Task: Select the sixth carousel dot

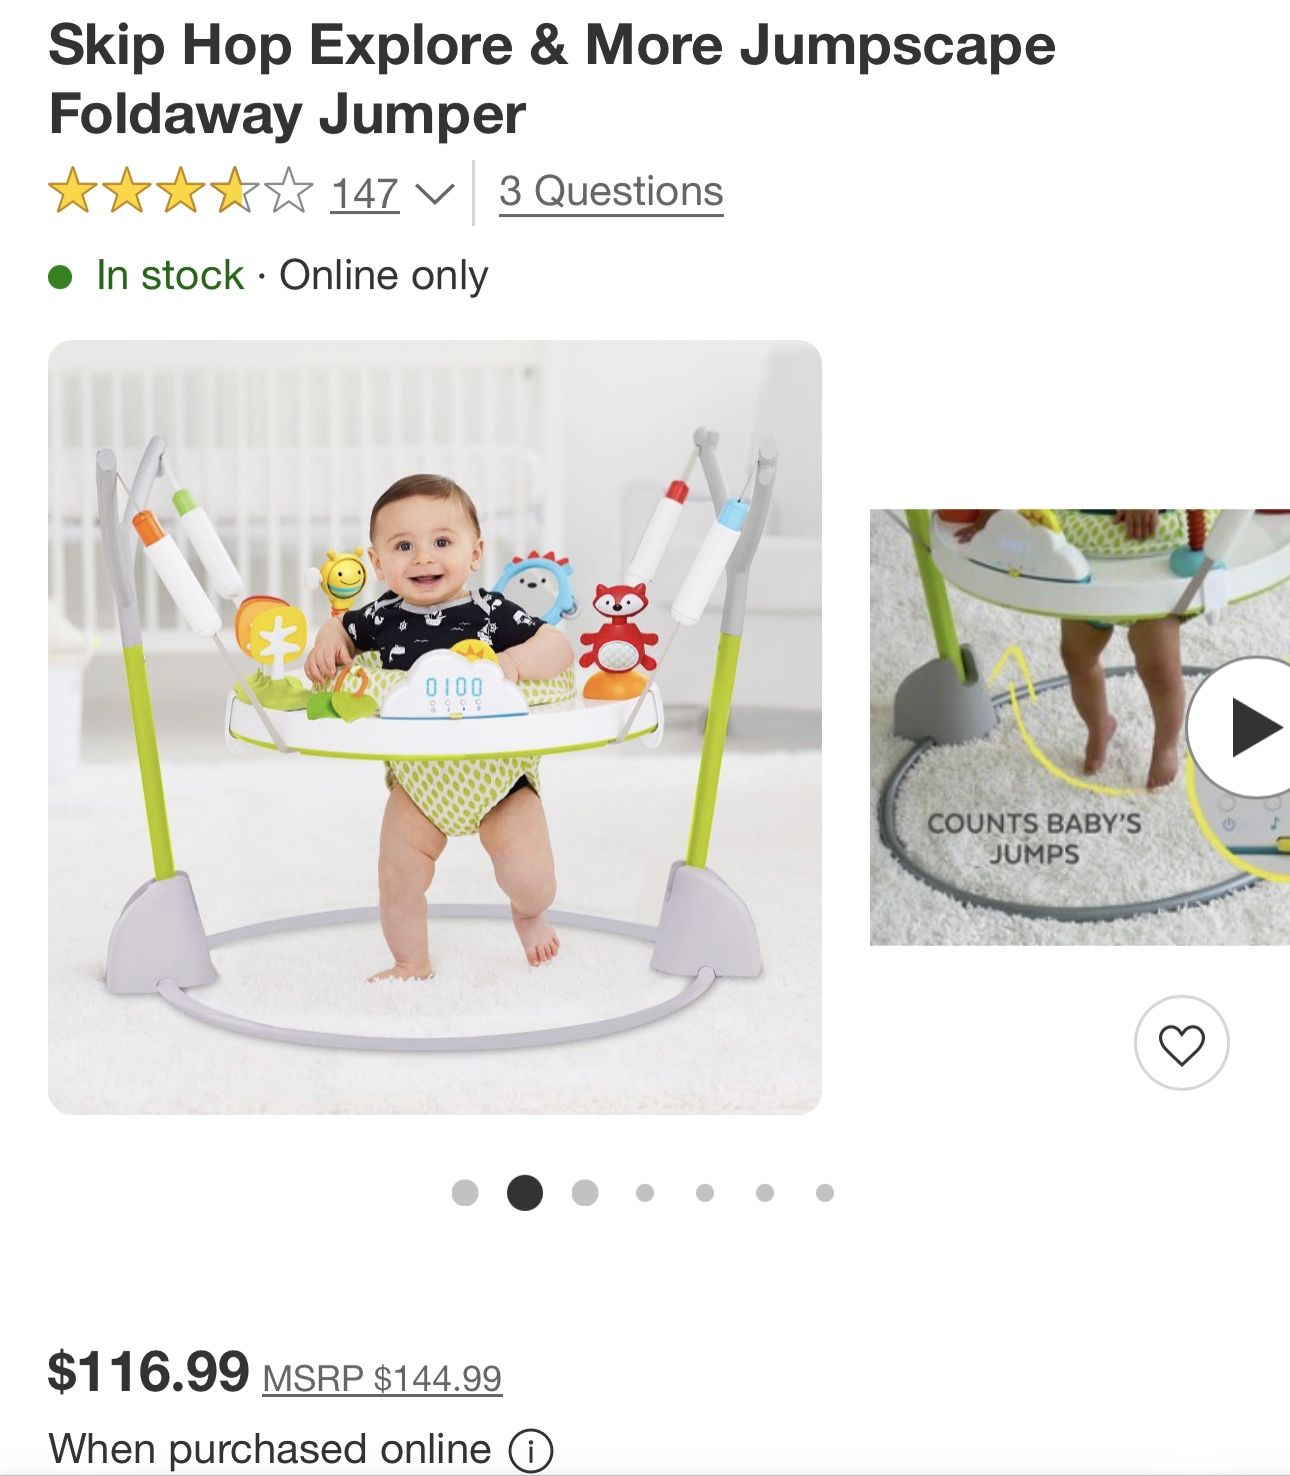Action: [765, 1192]
